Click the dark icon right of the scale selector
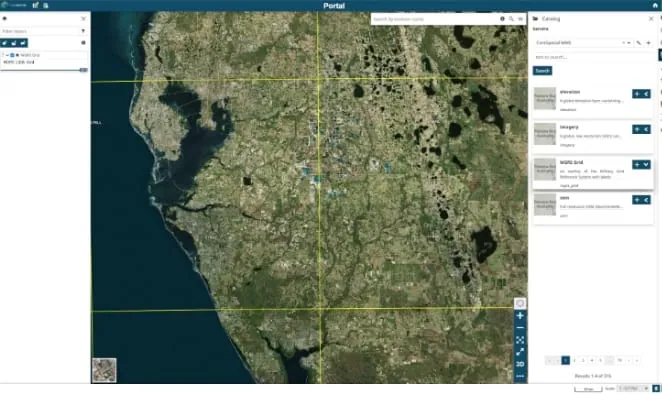This screenshot has height=394, width=662. tap(656, 389)
